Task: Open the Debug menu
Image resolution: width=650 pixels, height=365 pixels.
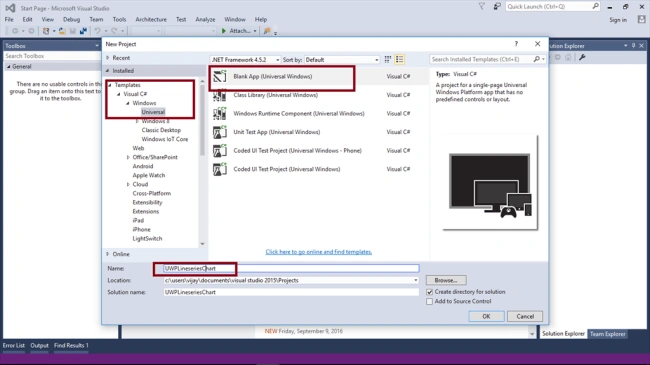Action: 71,19
